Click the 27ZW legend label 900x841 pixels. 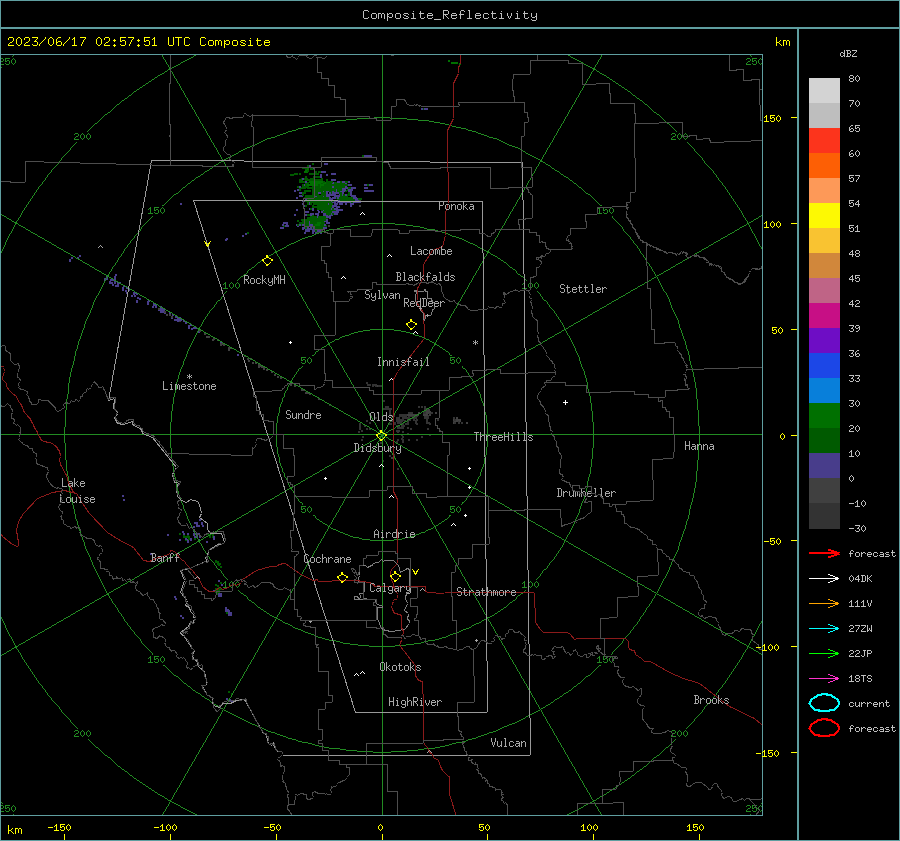[860, 629]
